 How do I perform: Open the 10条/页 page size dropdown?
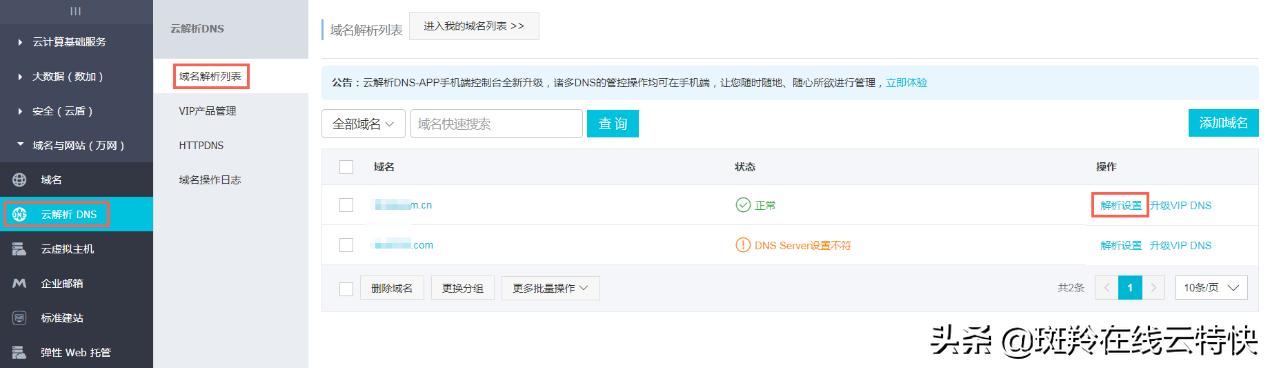(x=1212, y=288)
